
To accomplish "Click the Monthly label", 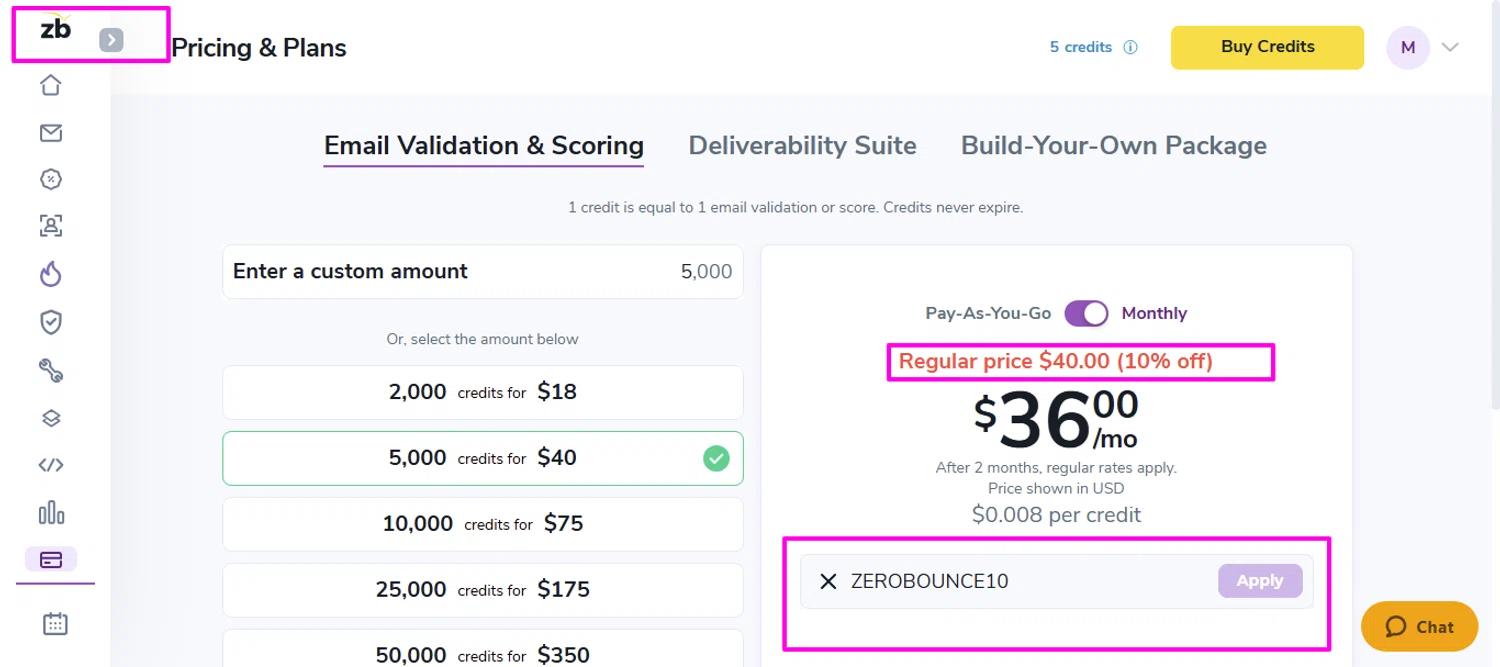I will point(1154,313).
